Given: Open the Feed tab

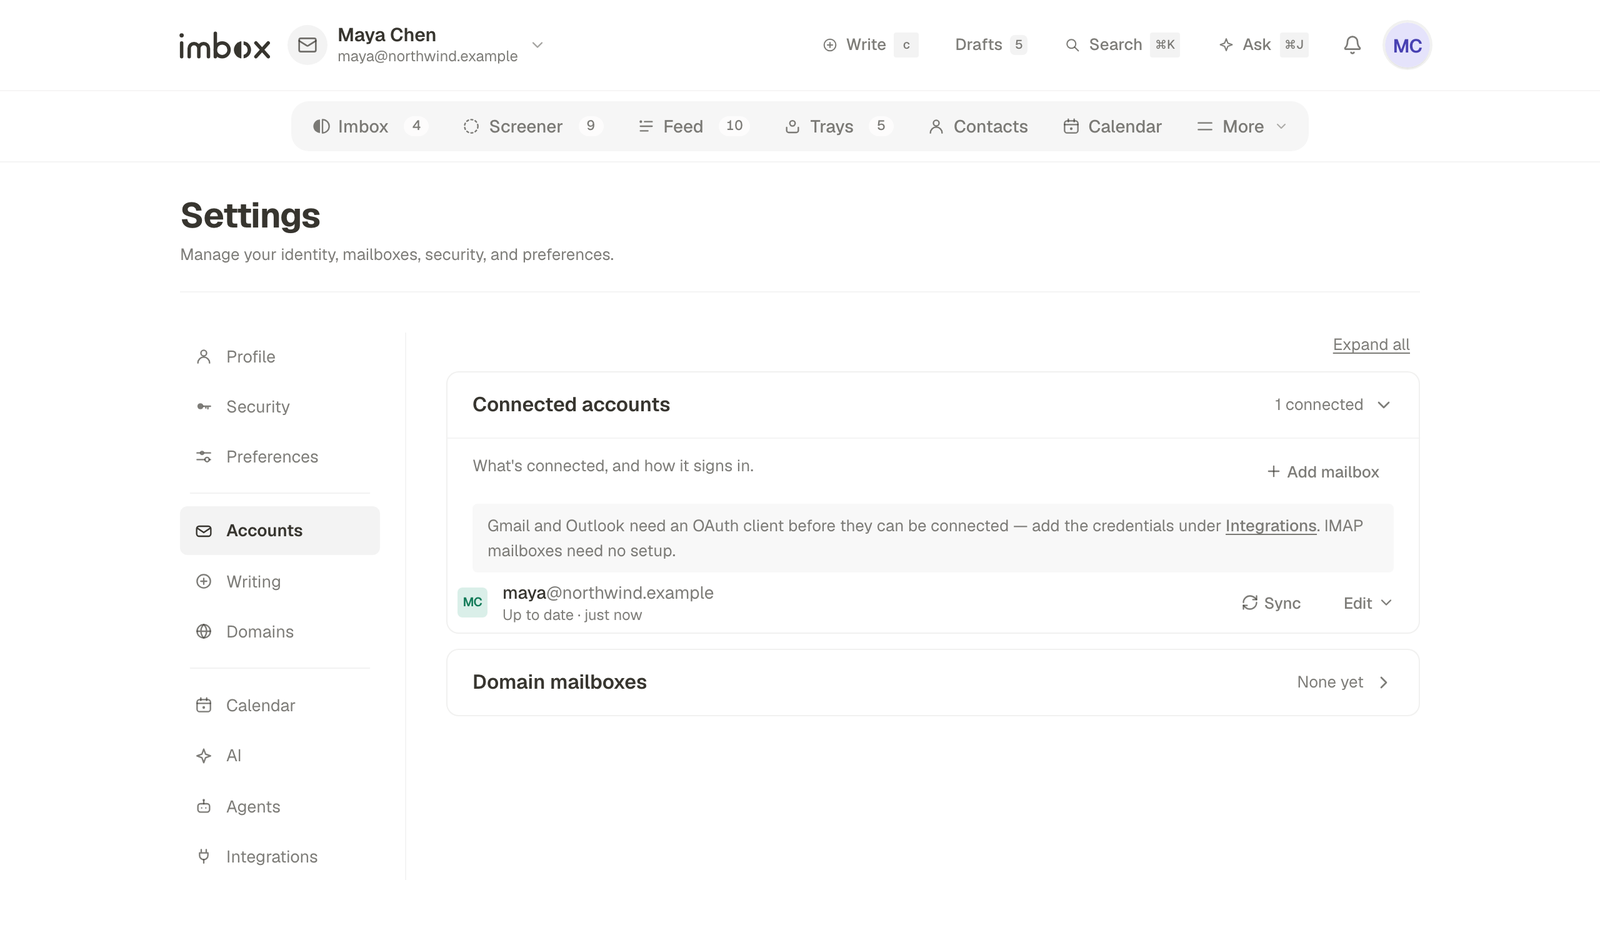Looking at the screenshot, I should (693, 126).
